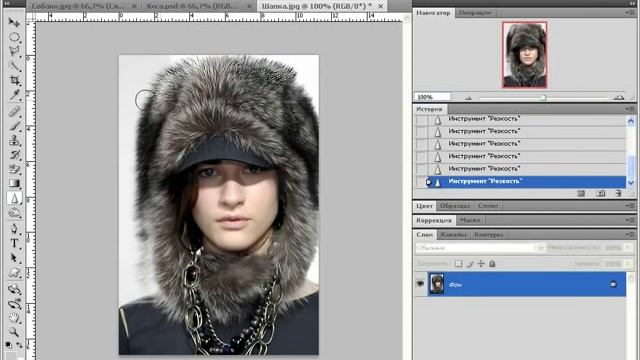Select the Gradient tool
640x360 pixels.
[x=14, y=183]
